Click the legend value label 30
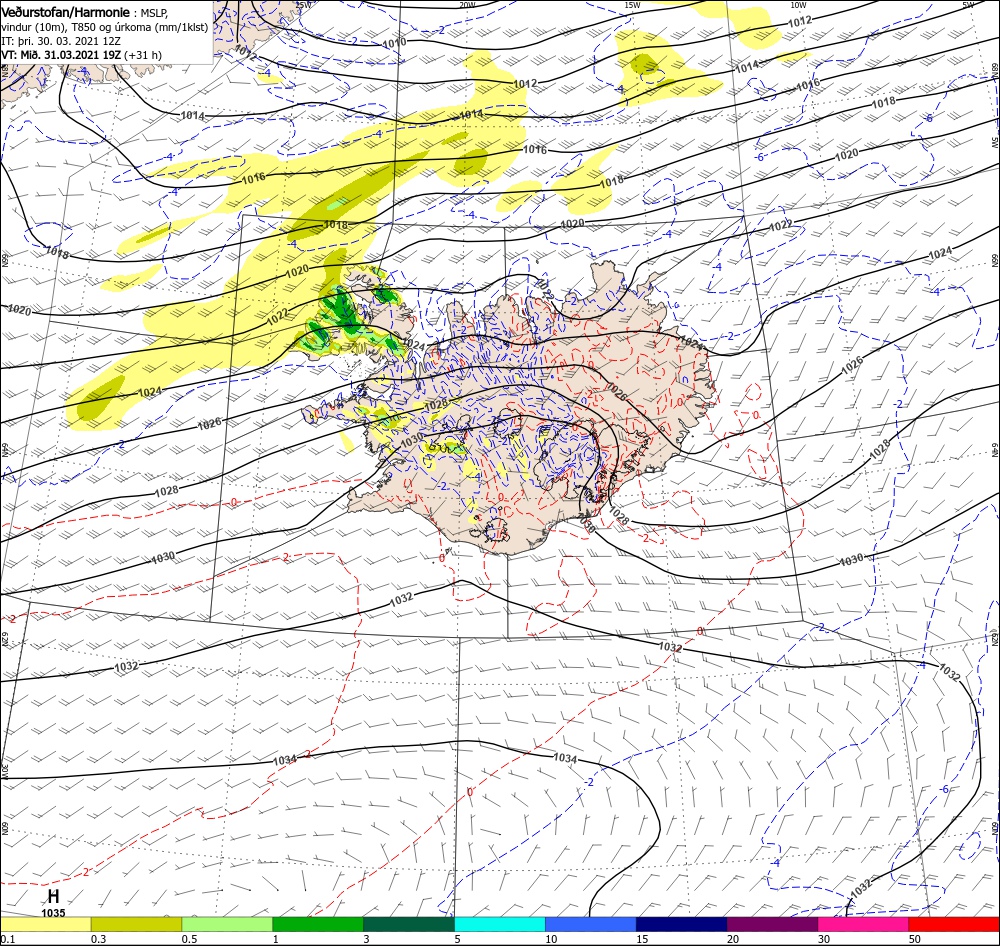The height and width of the screenshot is (946, 1000). click(824, 939)
